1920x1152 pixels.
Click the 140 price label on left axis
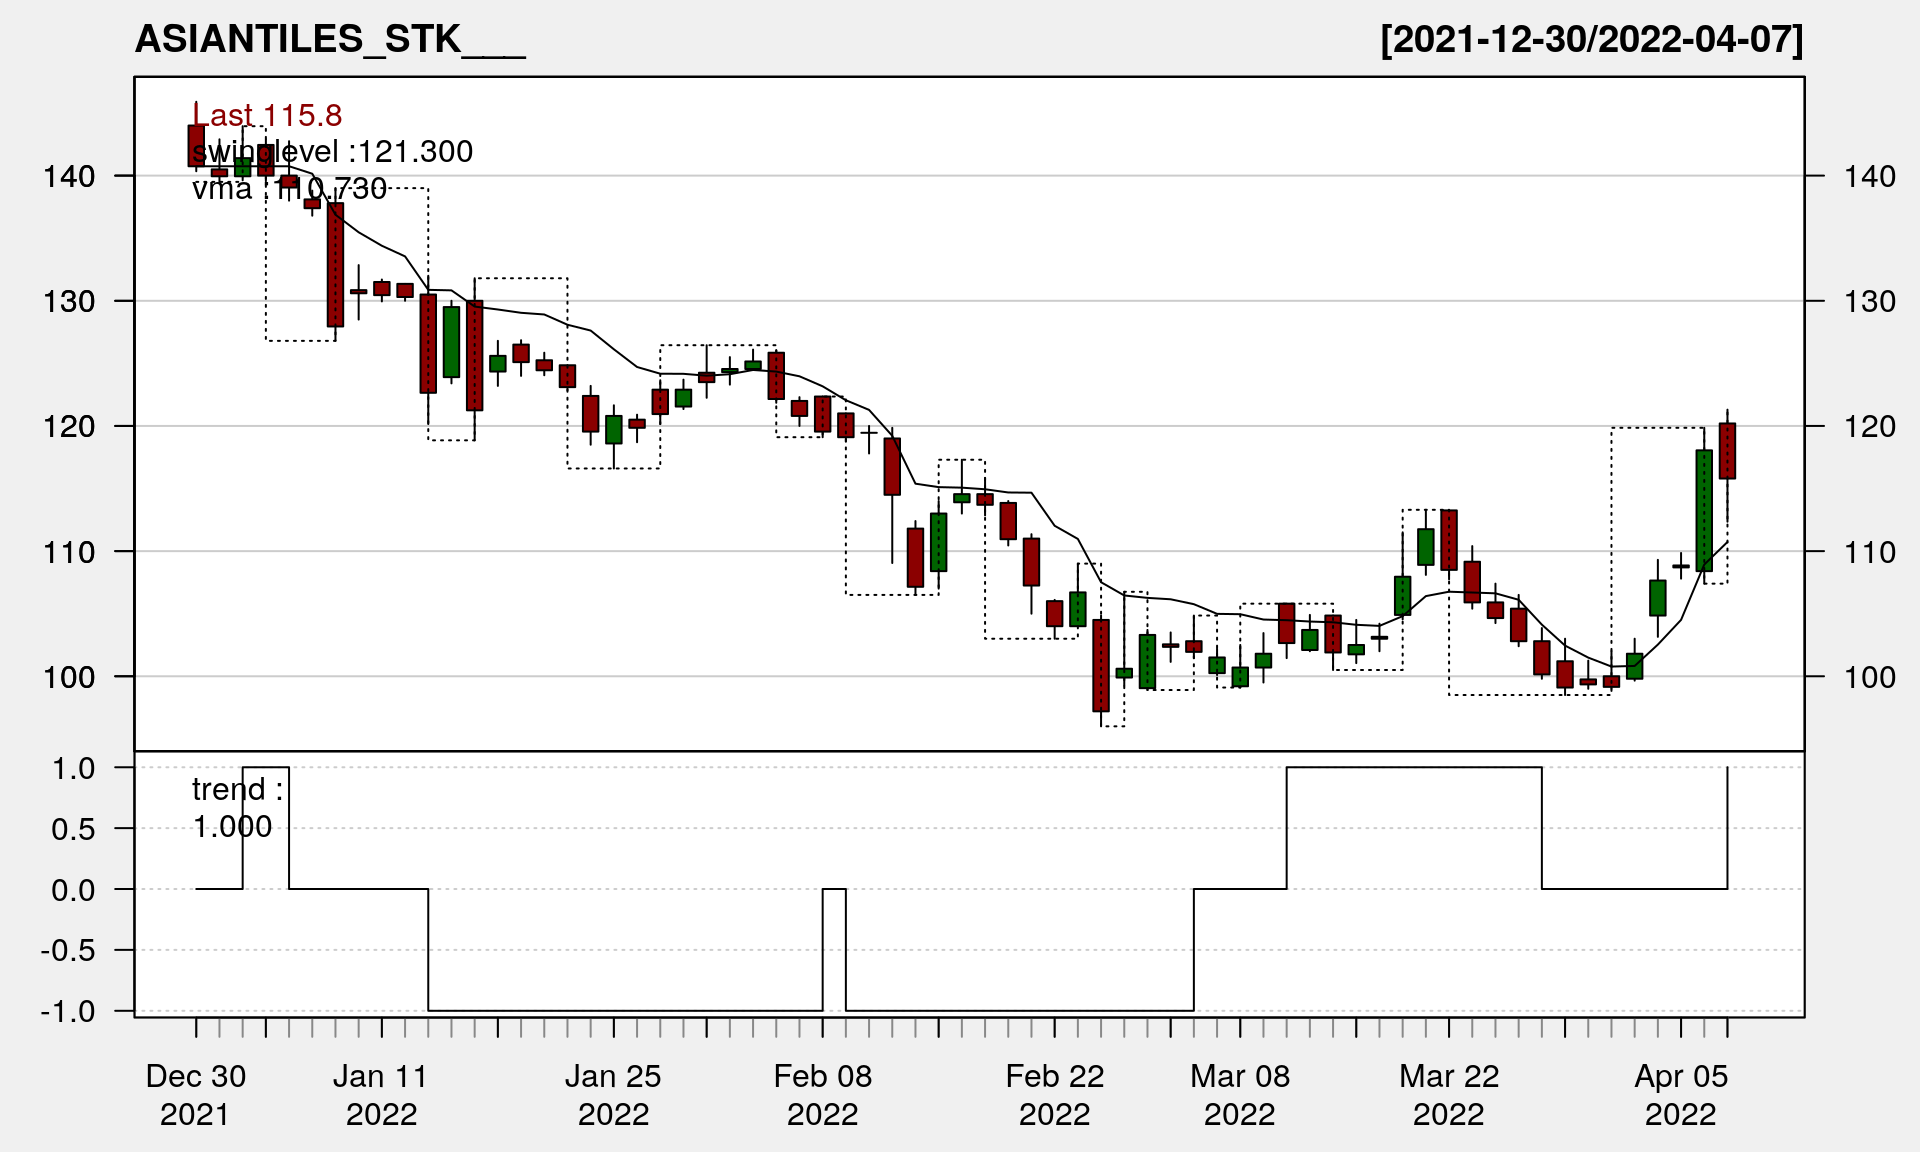[69, 177]
